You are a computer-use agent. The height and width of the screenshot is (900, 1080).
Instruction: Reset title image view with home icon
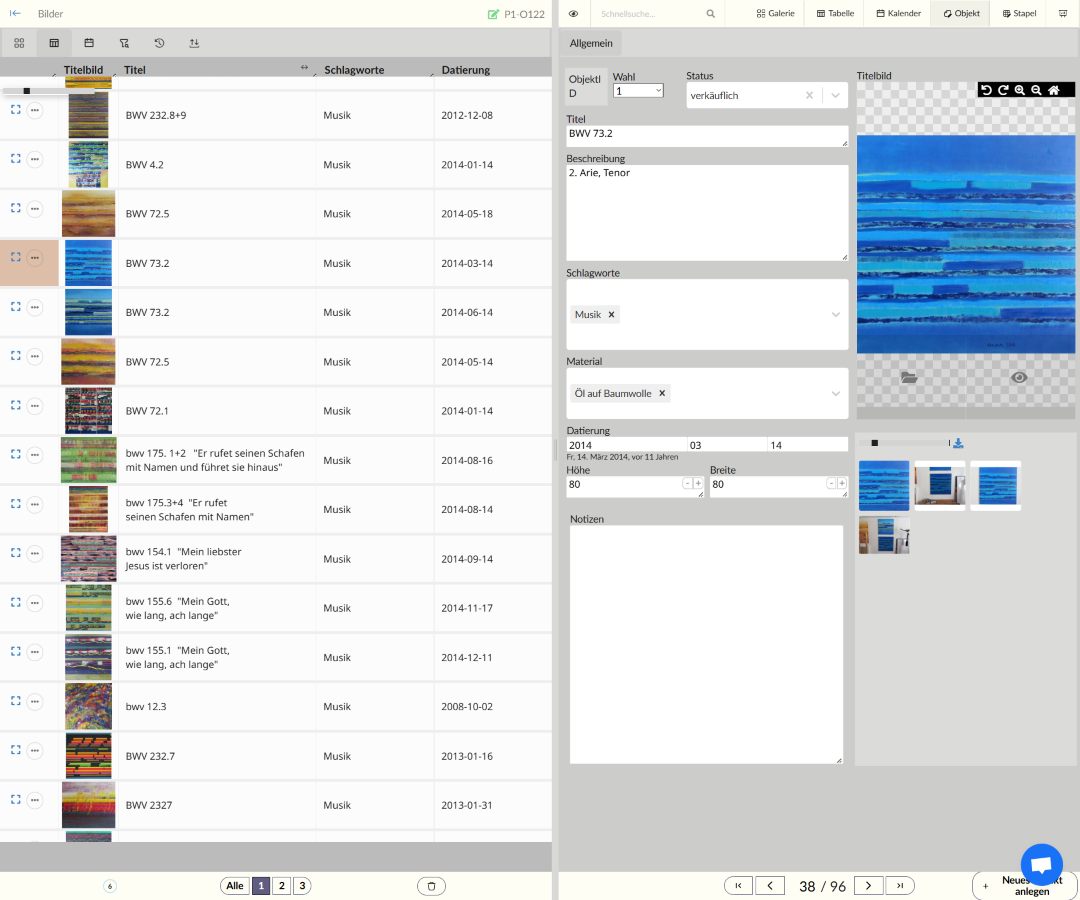[x=1053, y=90]
